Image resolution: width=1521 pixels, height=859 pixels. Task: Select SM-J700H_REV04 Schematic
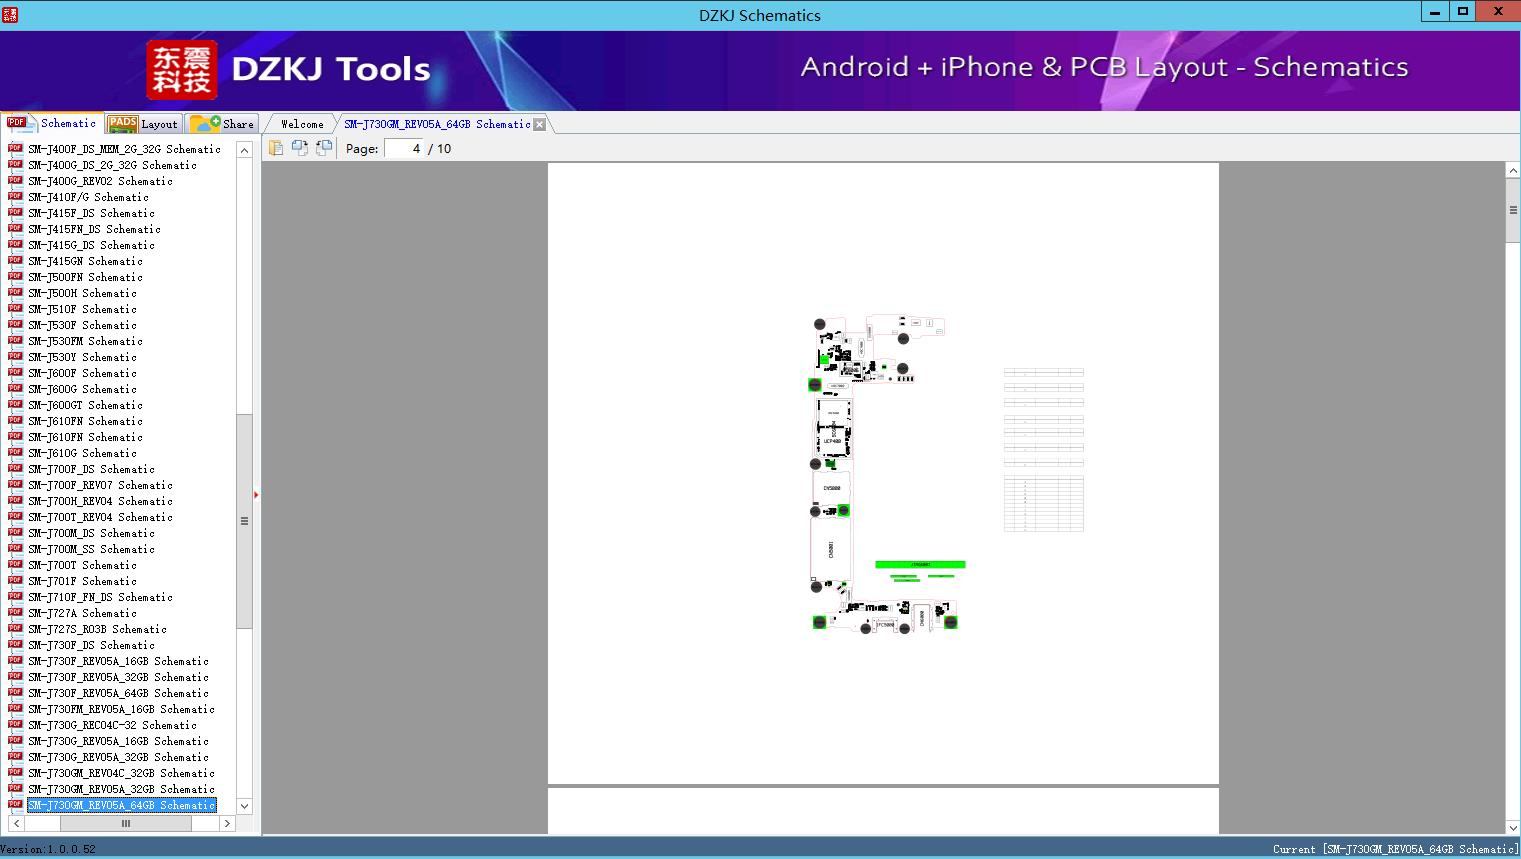100,501
